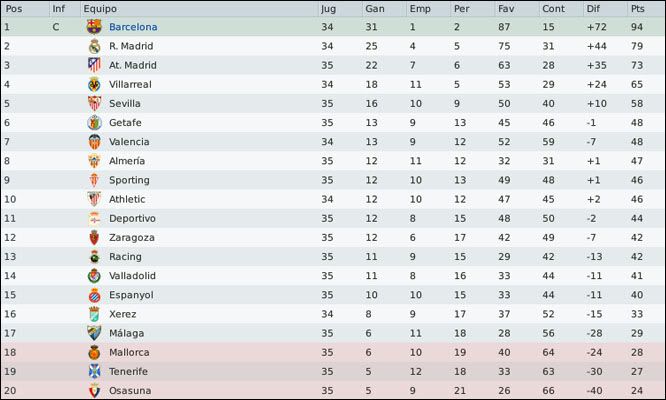The height and width of the screenshot is (400, 666).
Task: Open the Barcelona team link
Action: click(133, 27)
